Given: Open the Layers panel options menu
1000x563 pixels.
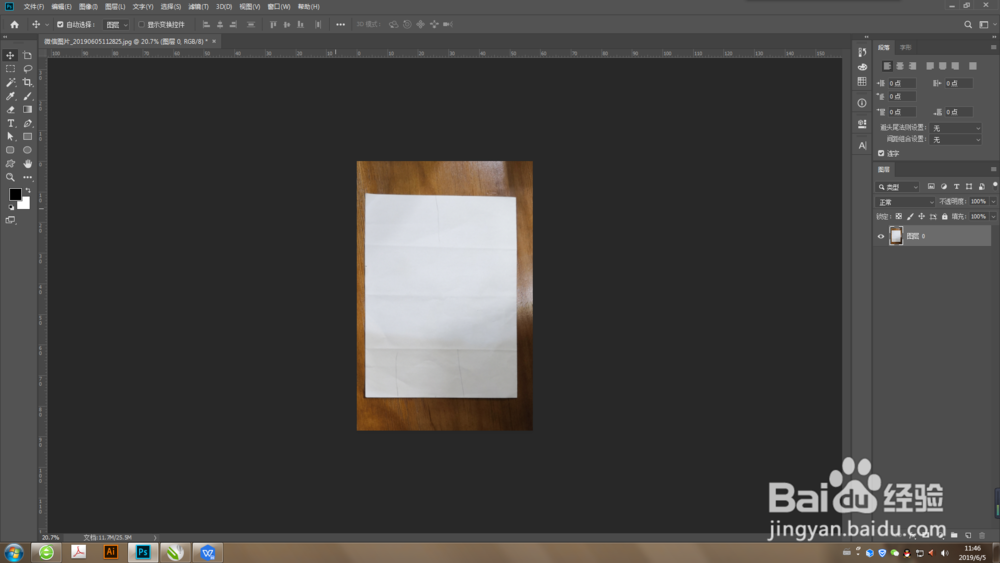Looking at the screenshot, I should (x=993, y=169).
